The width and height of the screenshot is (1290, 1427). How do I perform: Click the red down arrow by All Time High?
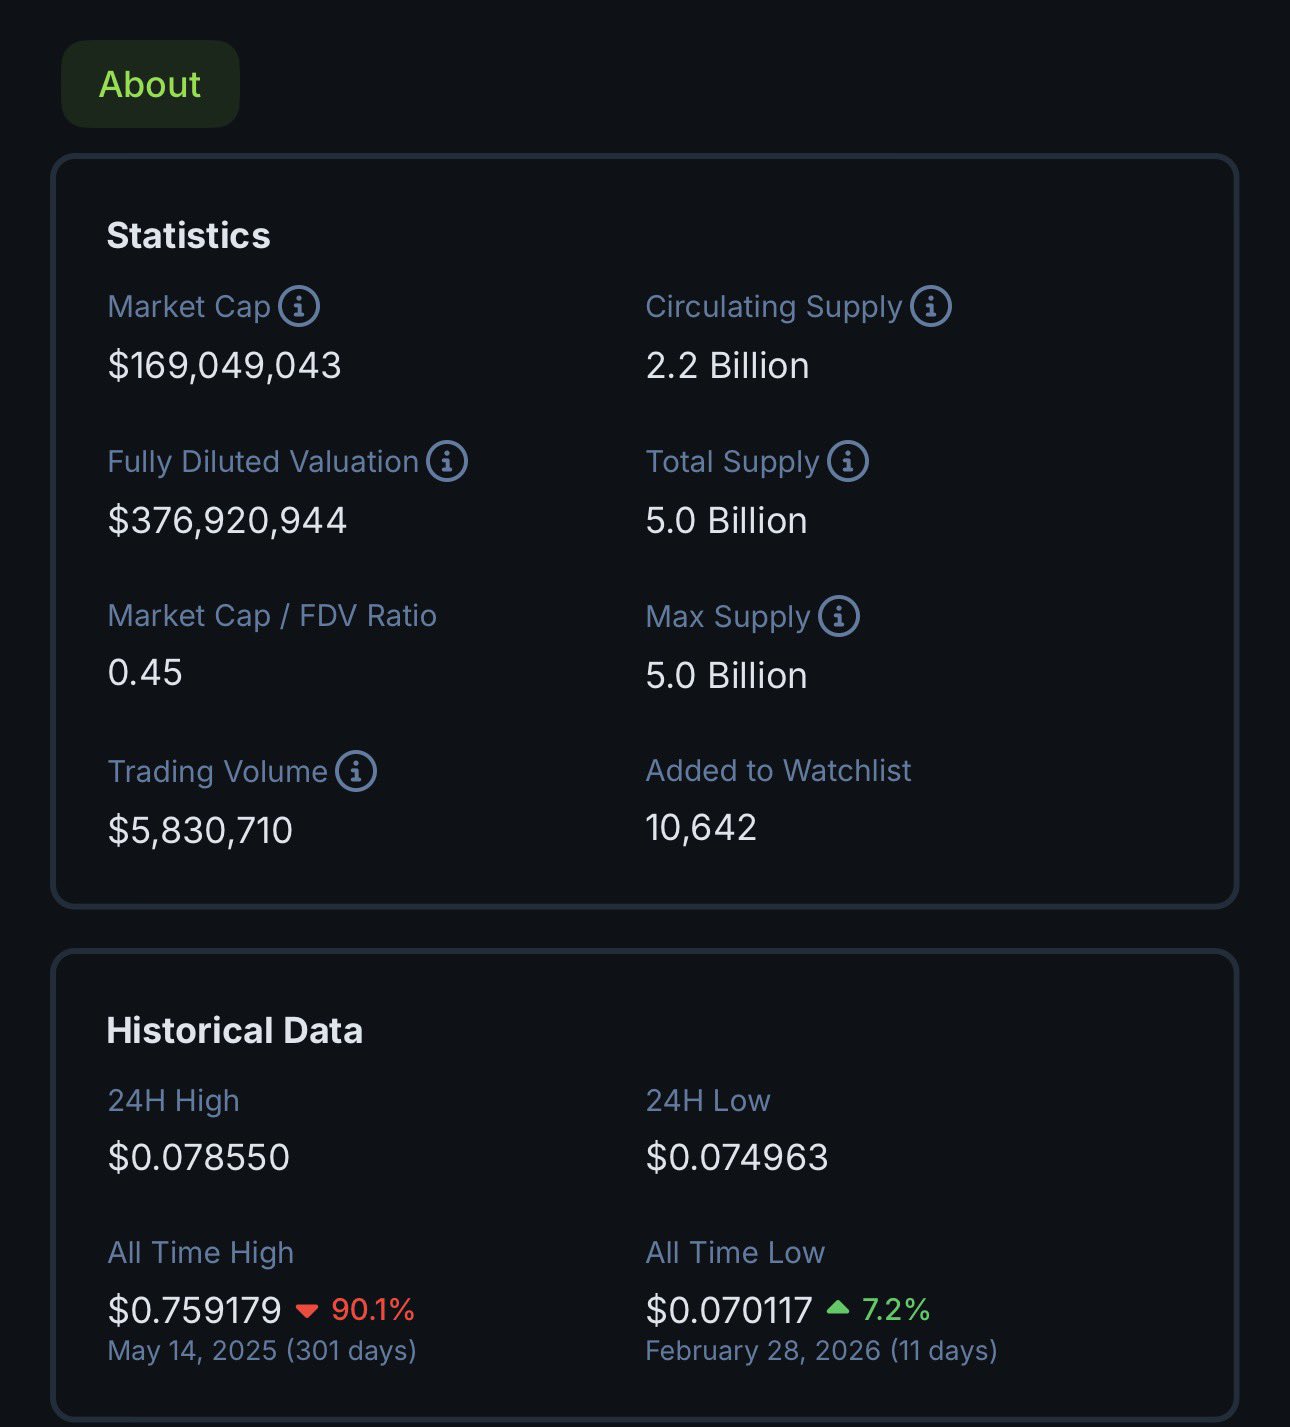coord(307,1310)
